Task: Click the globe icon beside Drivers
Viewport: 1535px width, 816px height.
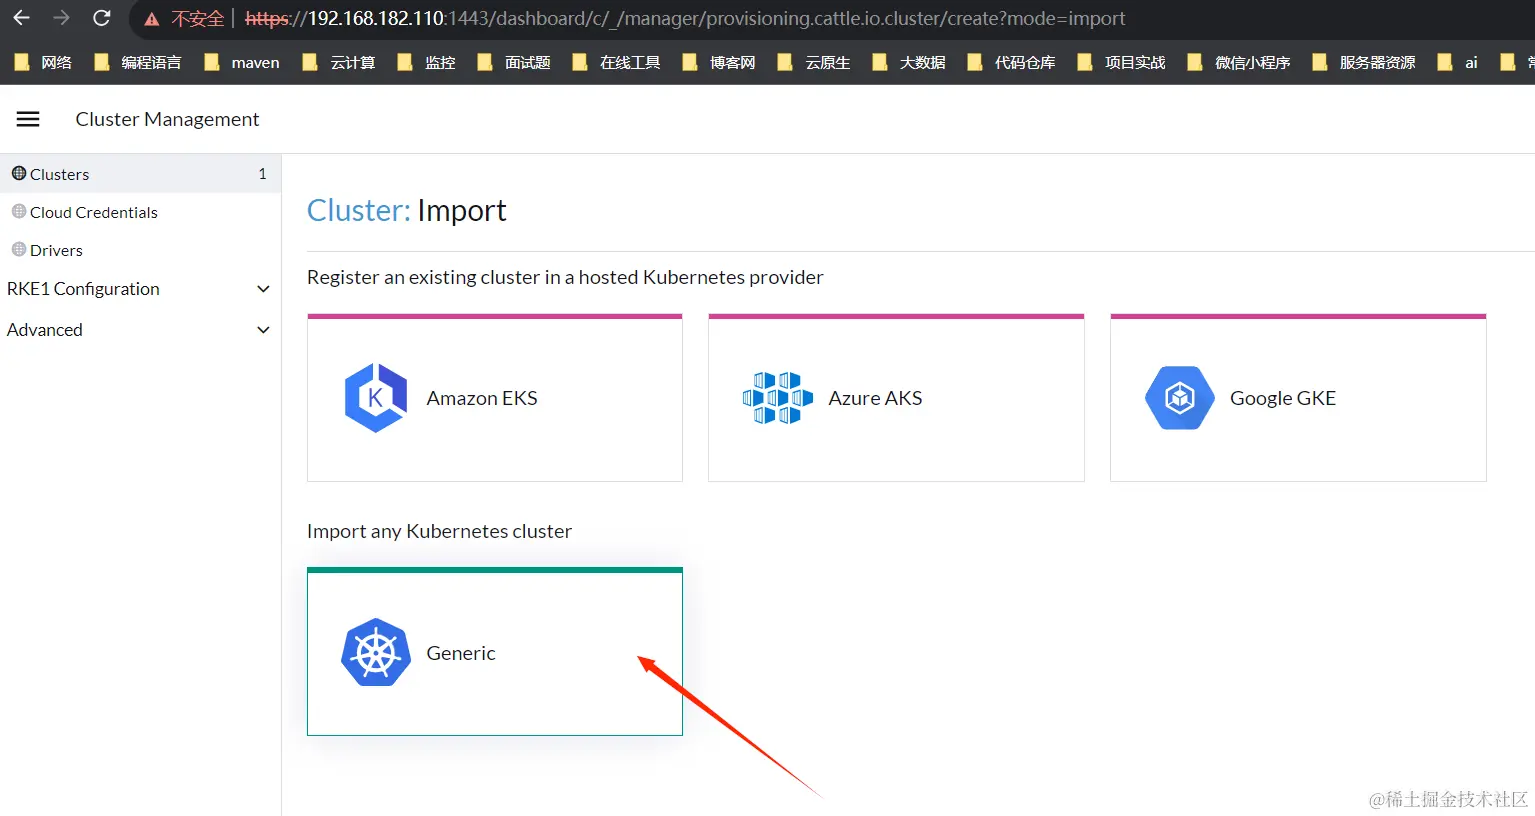Action: 19,249
